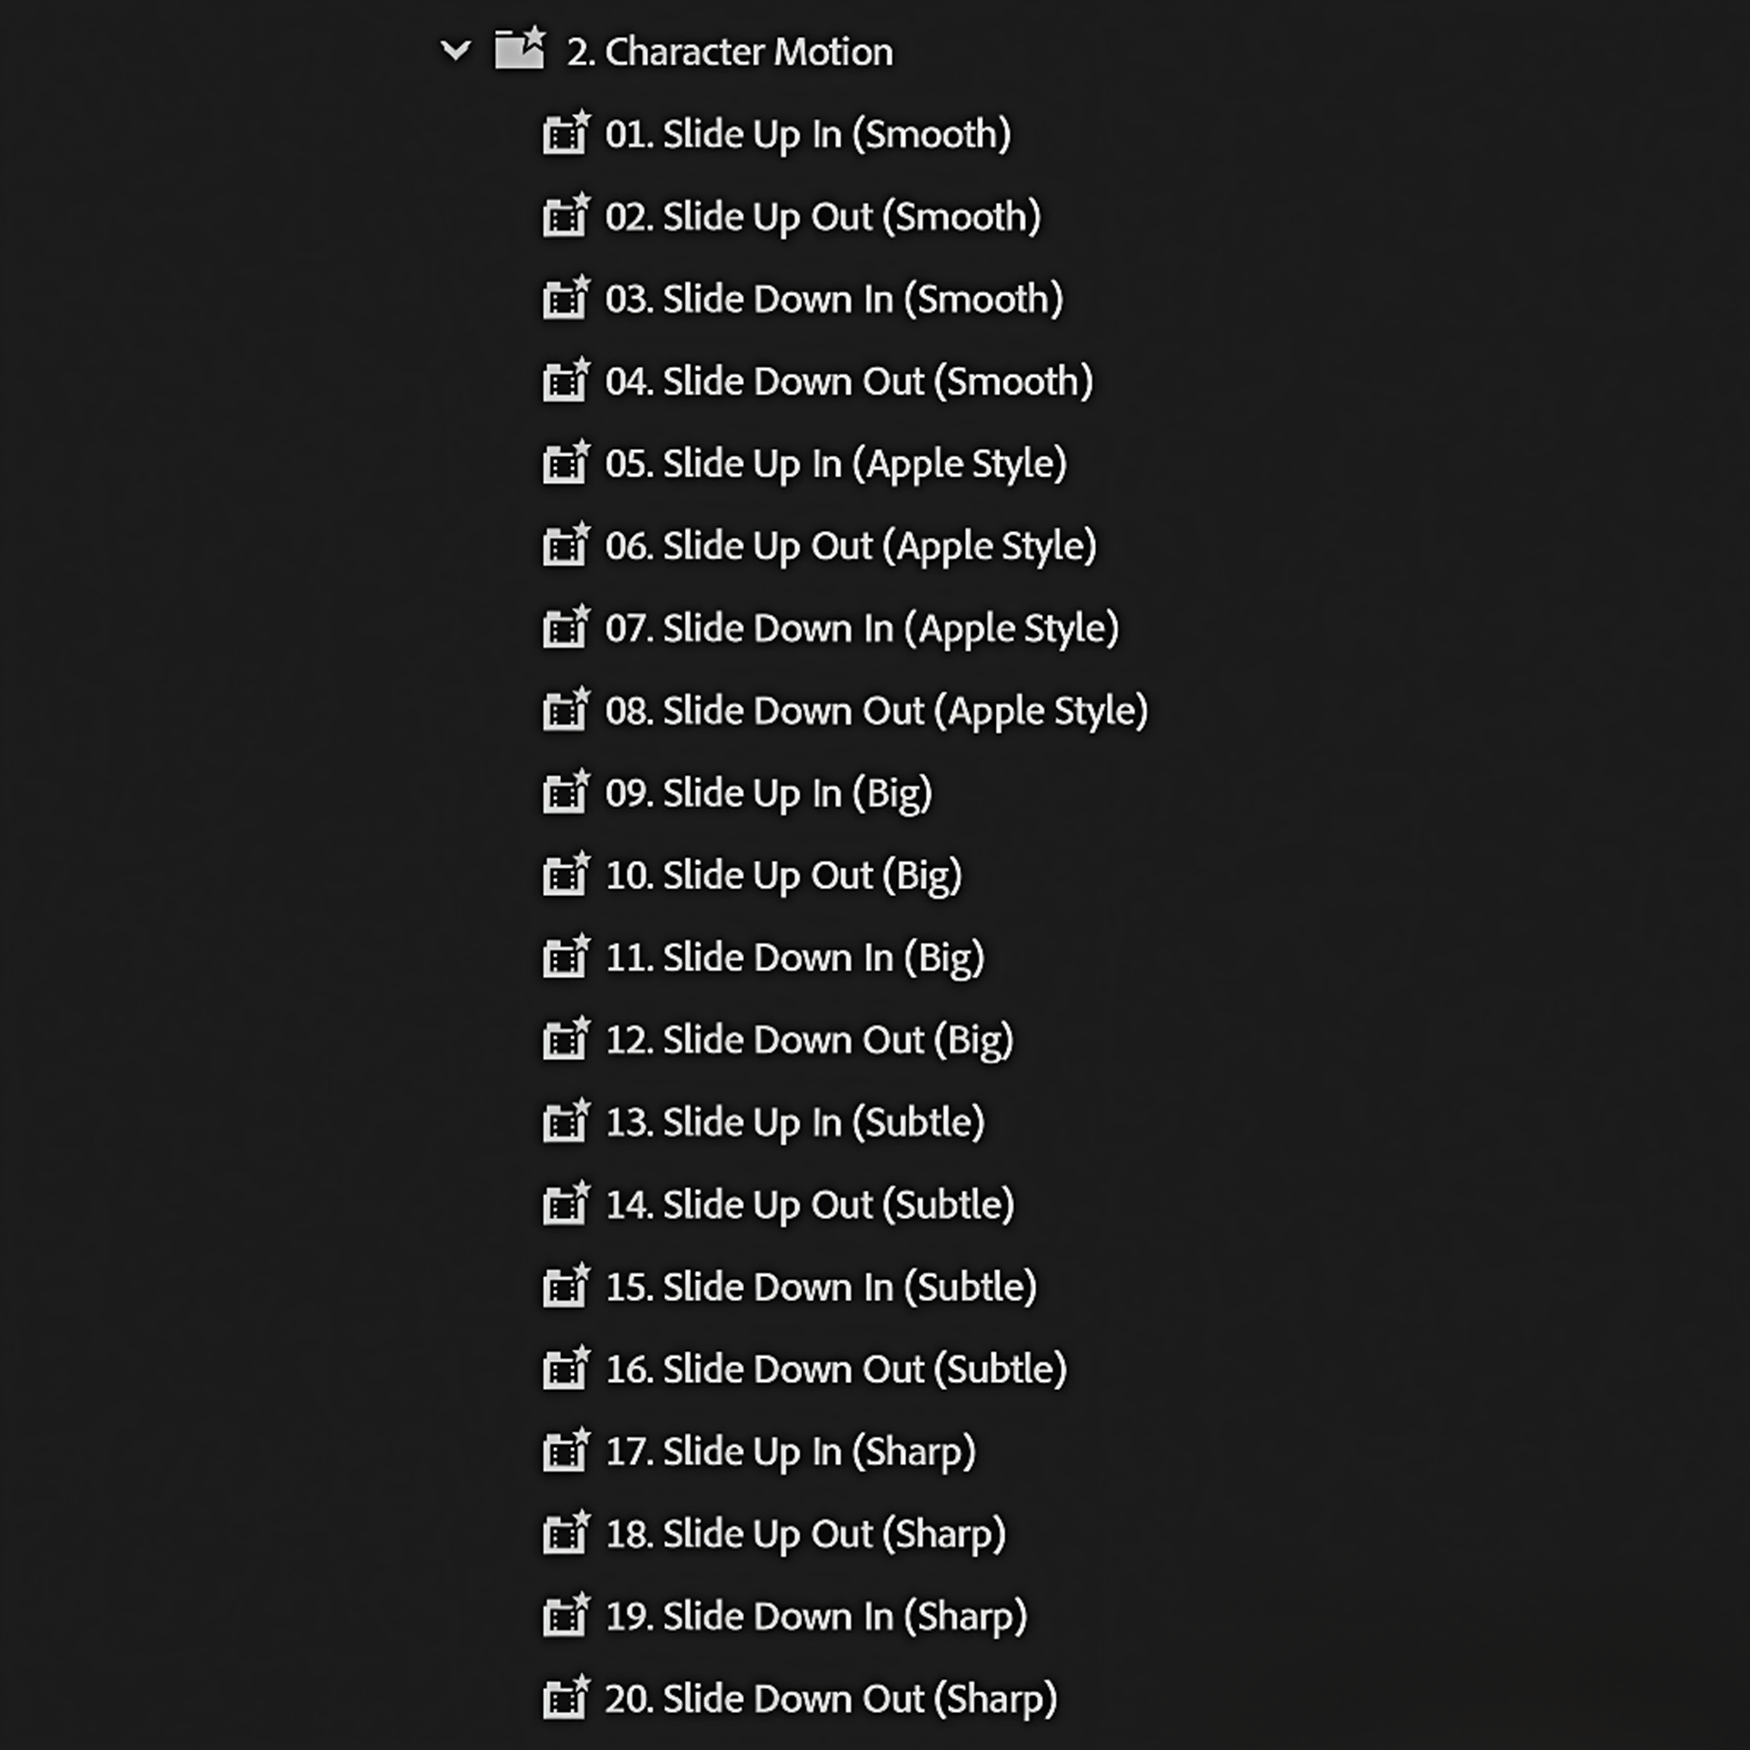Select 18. Slide Up Out (Sharp)
Viewport: 1750px width, 1750px height.
pos(805,1533)
